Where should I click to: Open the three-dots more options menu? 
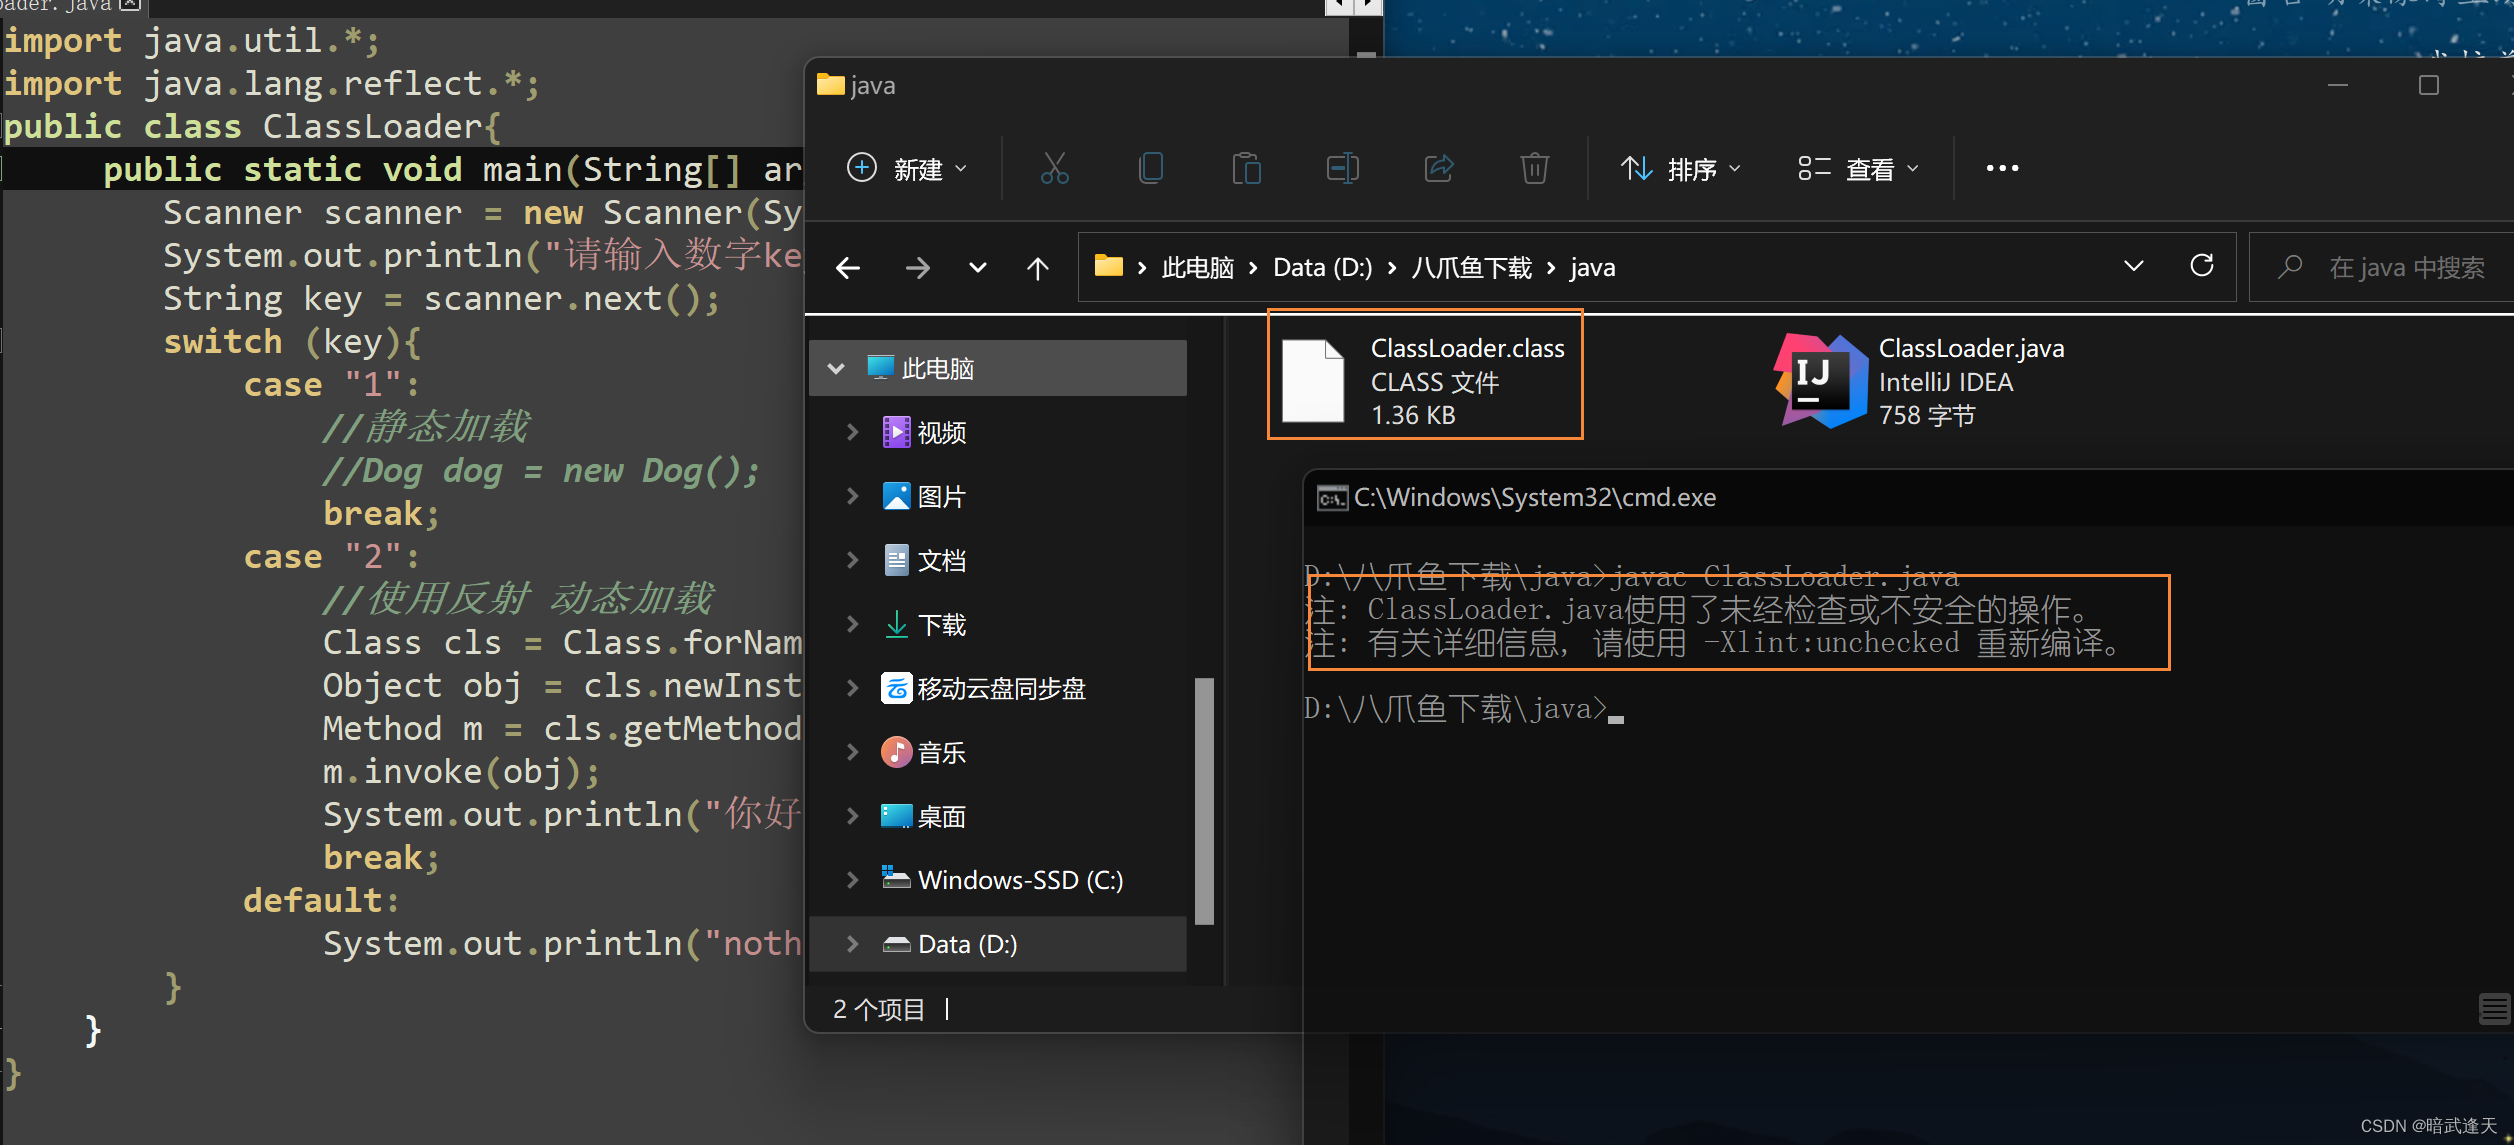pyautogui.click(x=2001, y=168)
